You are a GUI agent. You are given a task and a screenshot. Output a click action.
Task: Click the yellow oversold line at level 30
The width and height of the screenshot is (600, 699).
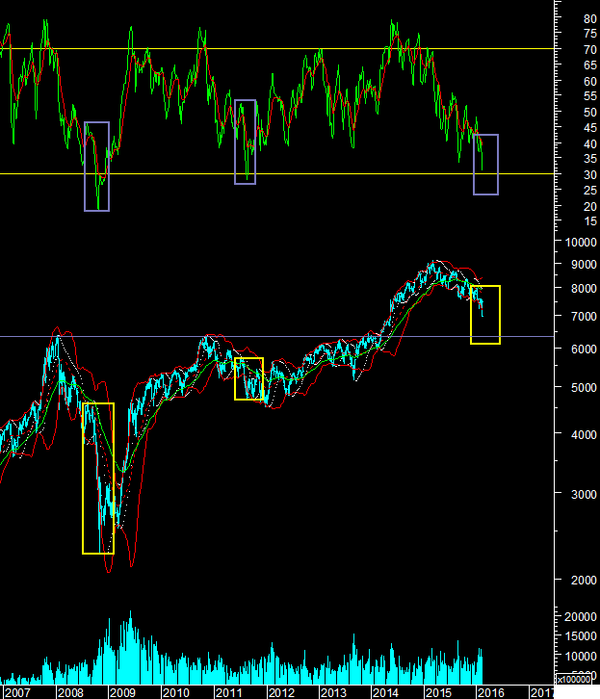click(x=300, y=174)
